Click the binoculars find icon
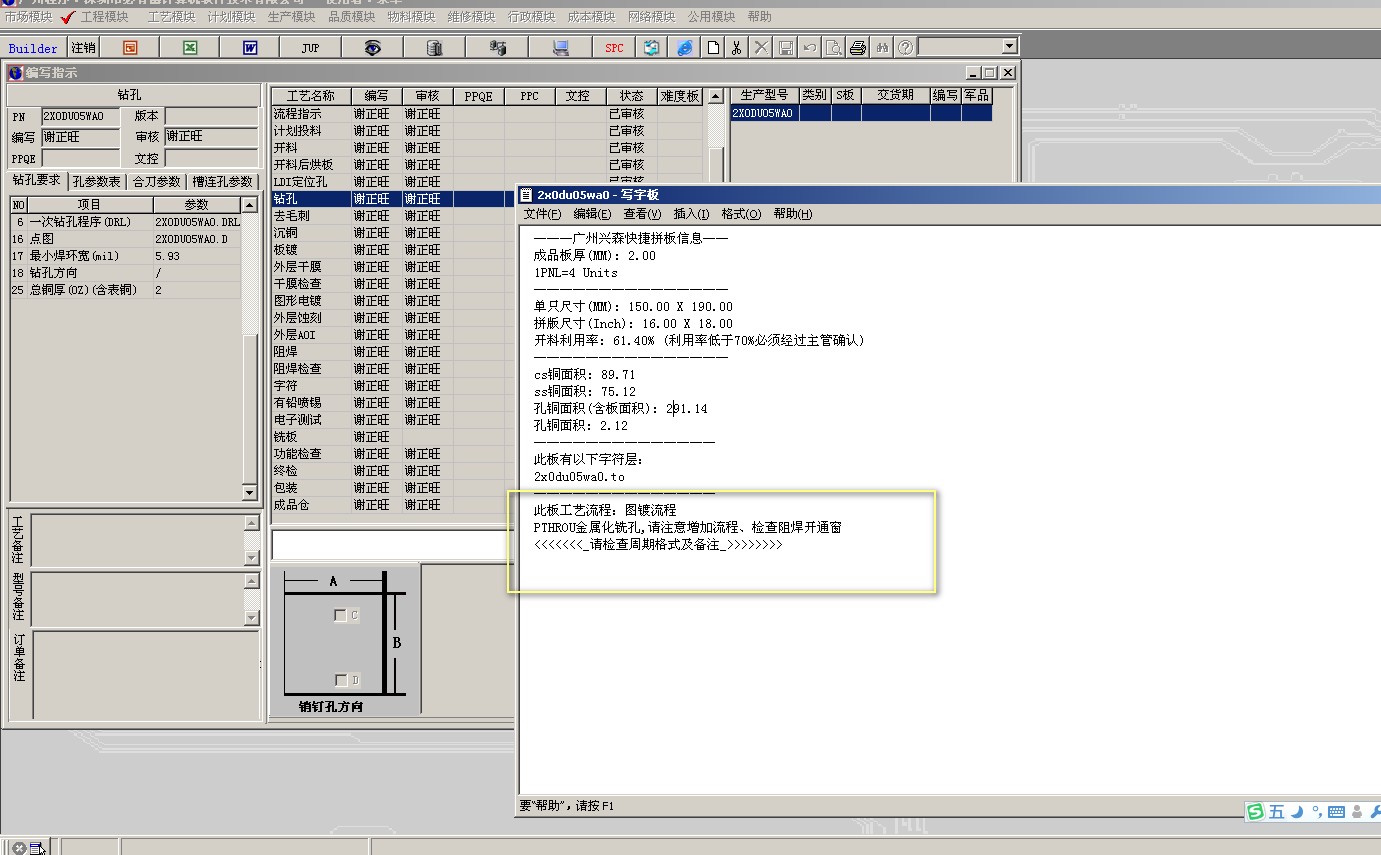Viewport: 1381px width, 855px height. tap(882, 47)
